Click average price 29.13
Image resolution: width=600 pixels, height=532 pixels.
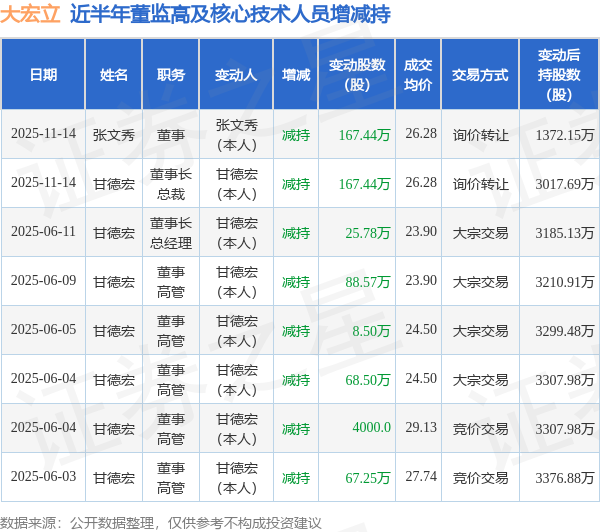[421, 428]
